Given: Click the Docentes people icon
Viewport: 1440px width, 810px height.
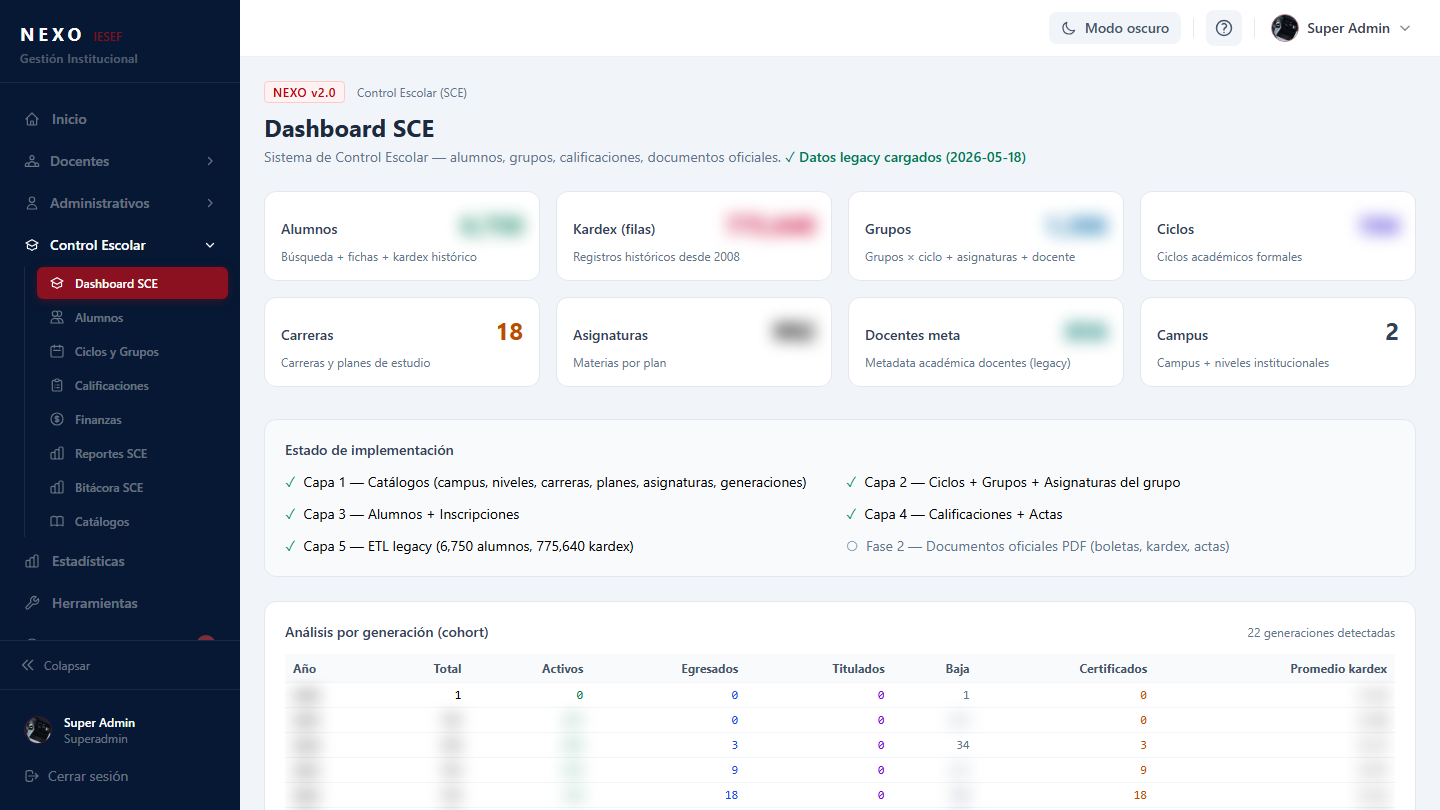Looking at the screenshot, I should click(x=32, y=161).
